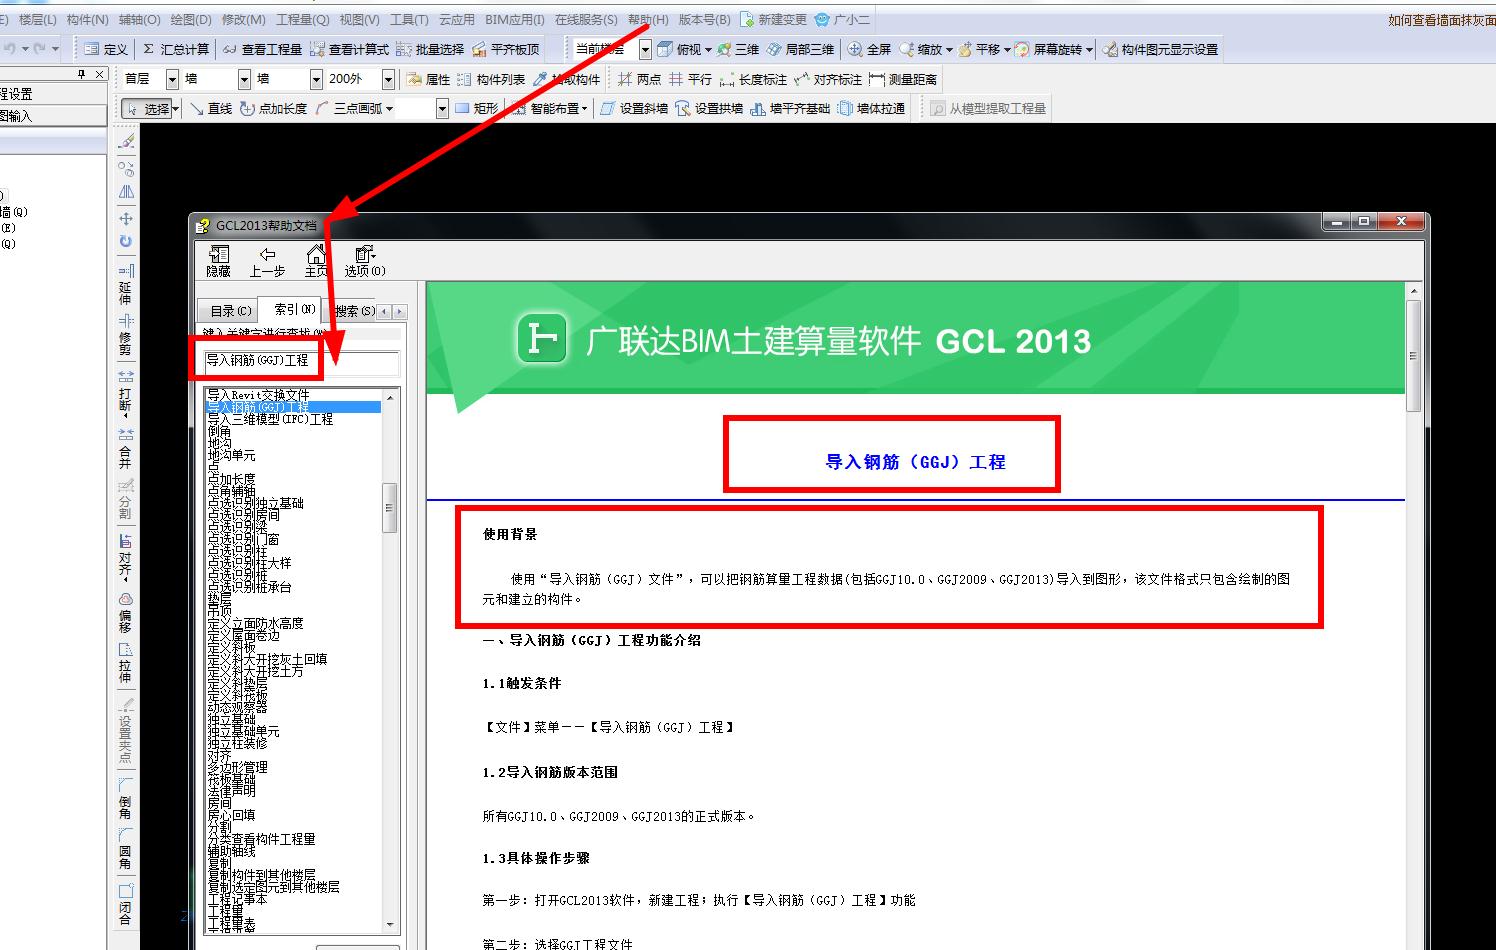The image size is (1496, 950).
Task: Select 导入Revit交换文件 index entry
Action: point(259,395)
